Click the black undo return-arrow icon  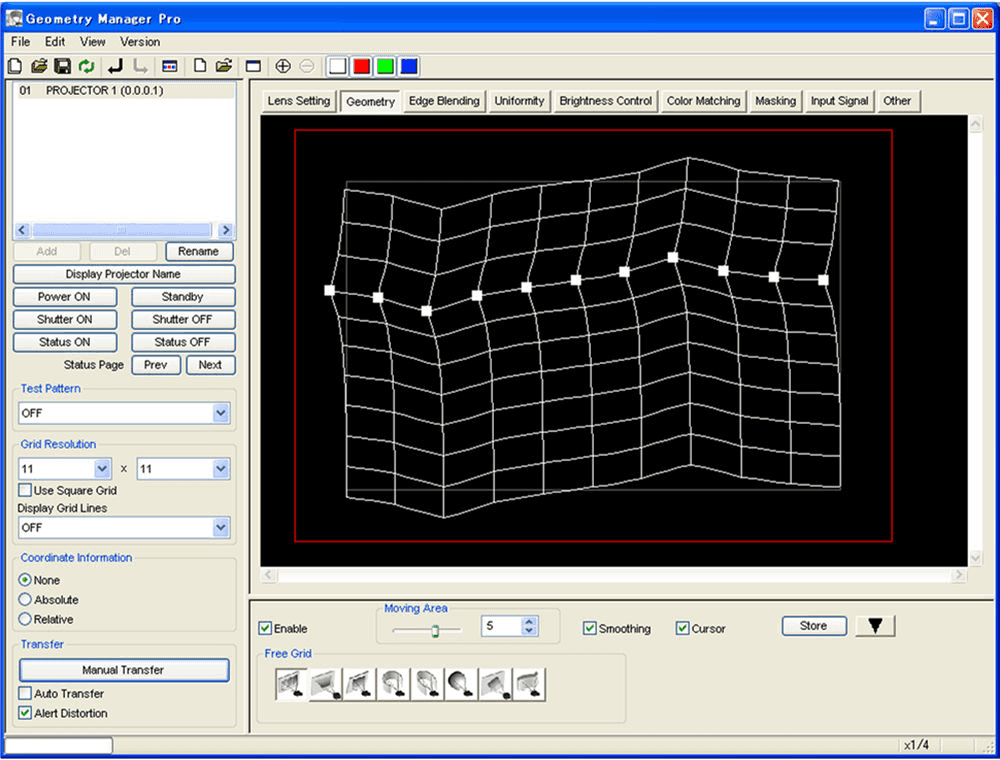pyautogui.click(x=115, y=66)
